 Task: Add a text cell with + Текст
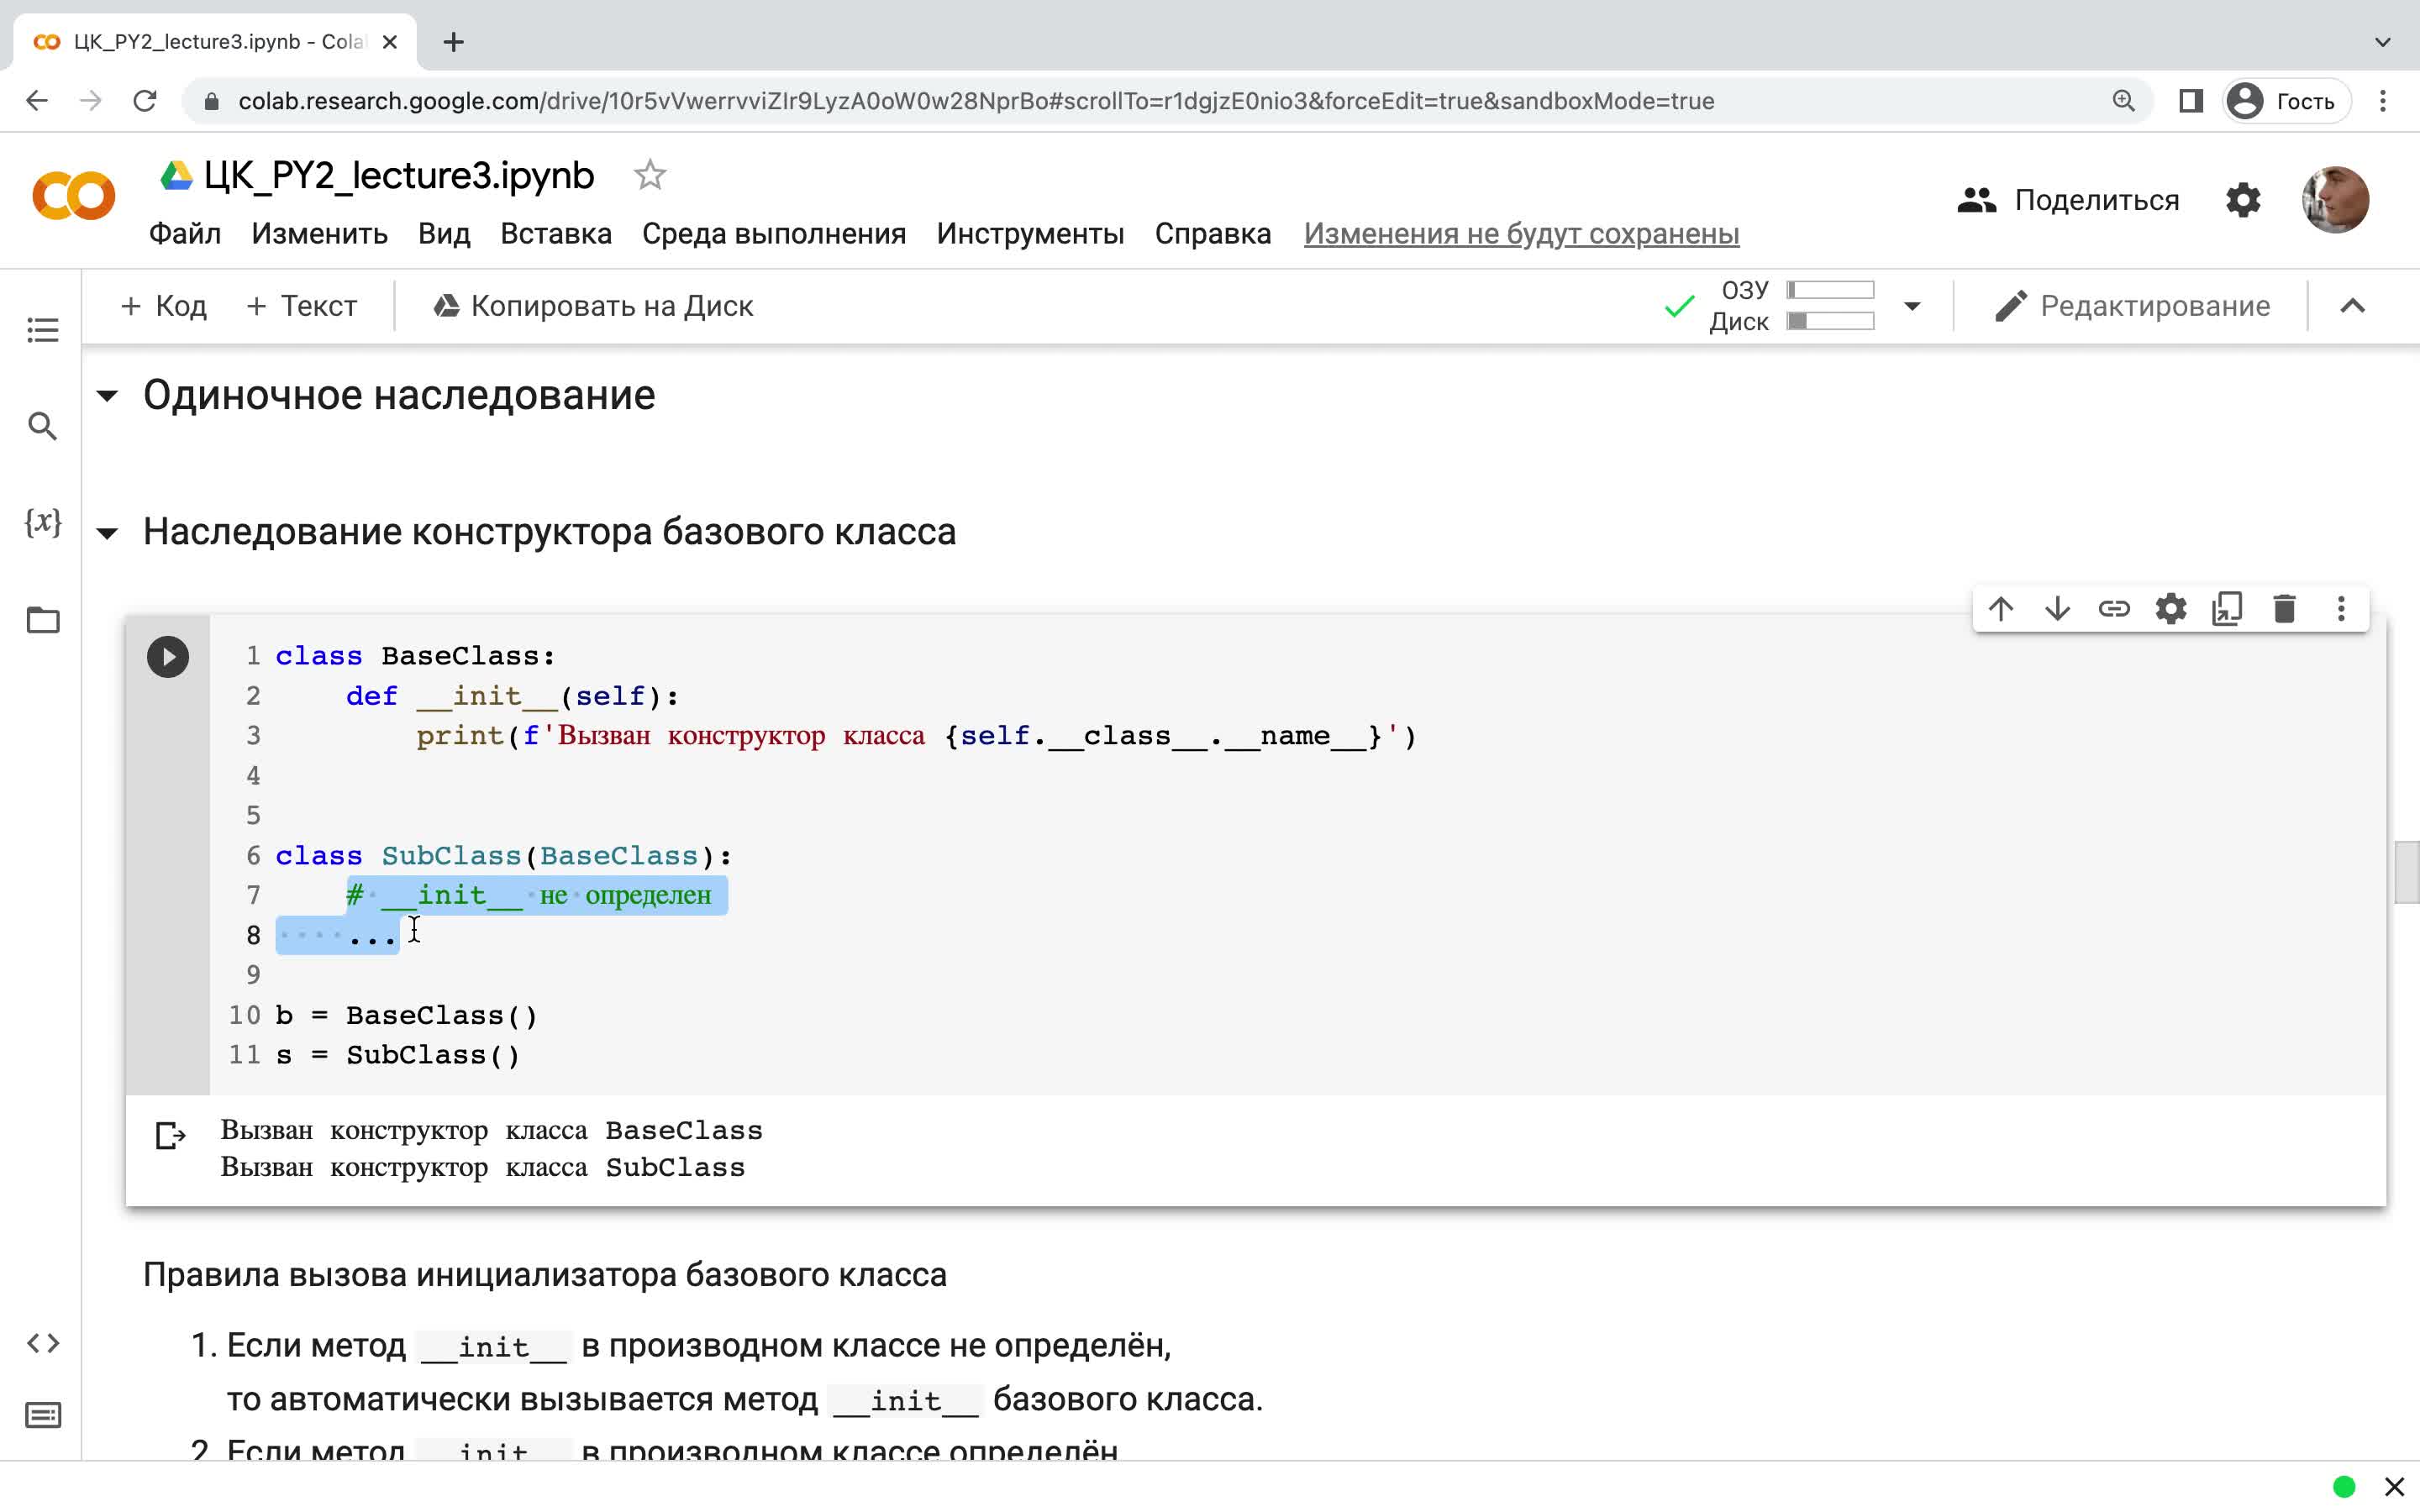click(301, 306)
